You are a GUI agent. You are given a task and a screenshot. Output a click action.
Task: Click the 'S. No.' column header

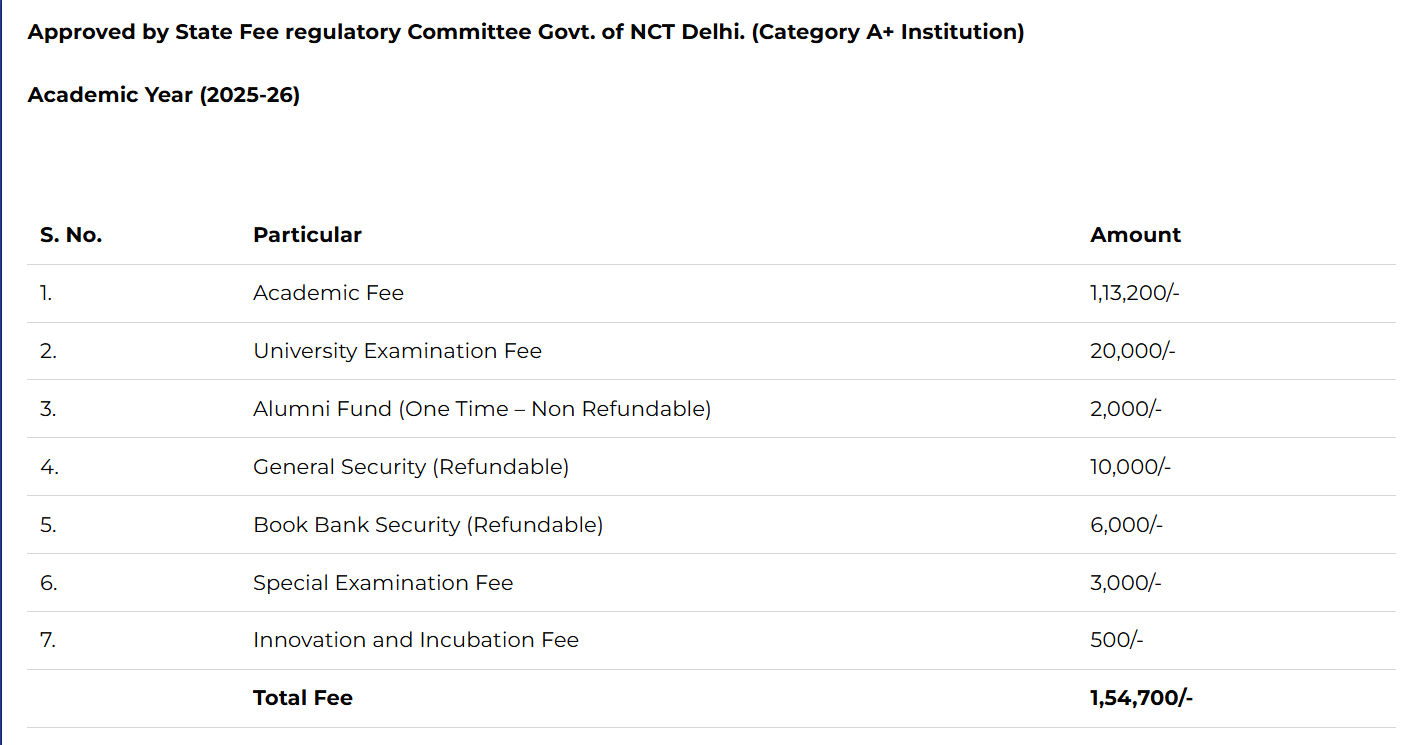(x=71, y=235)
